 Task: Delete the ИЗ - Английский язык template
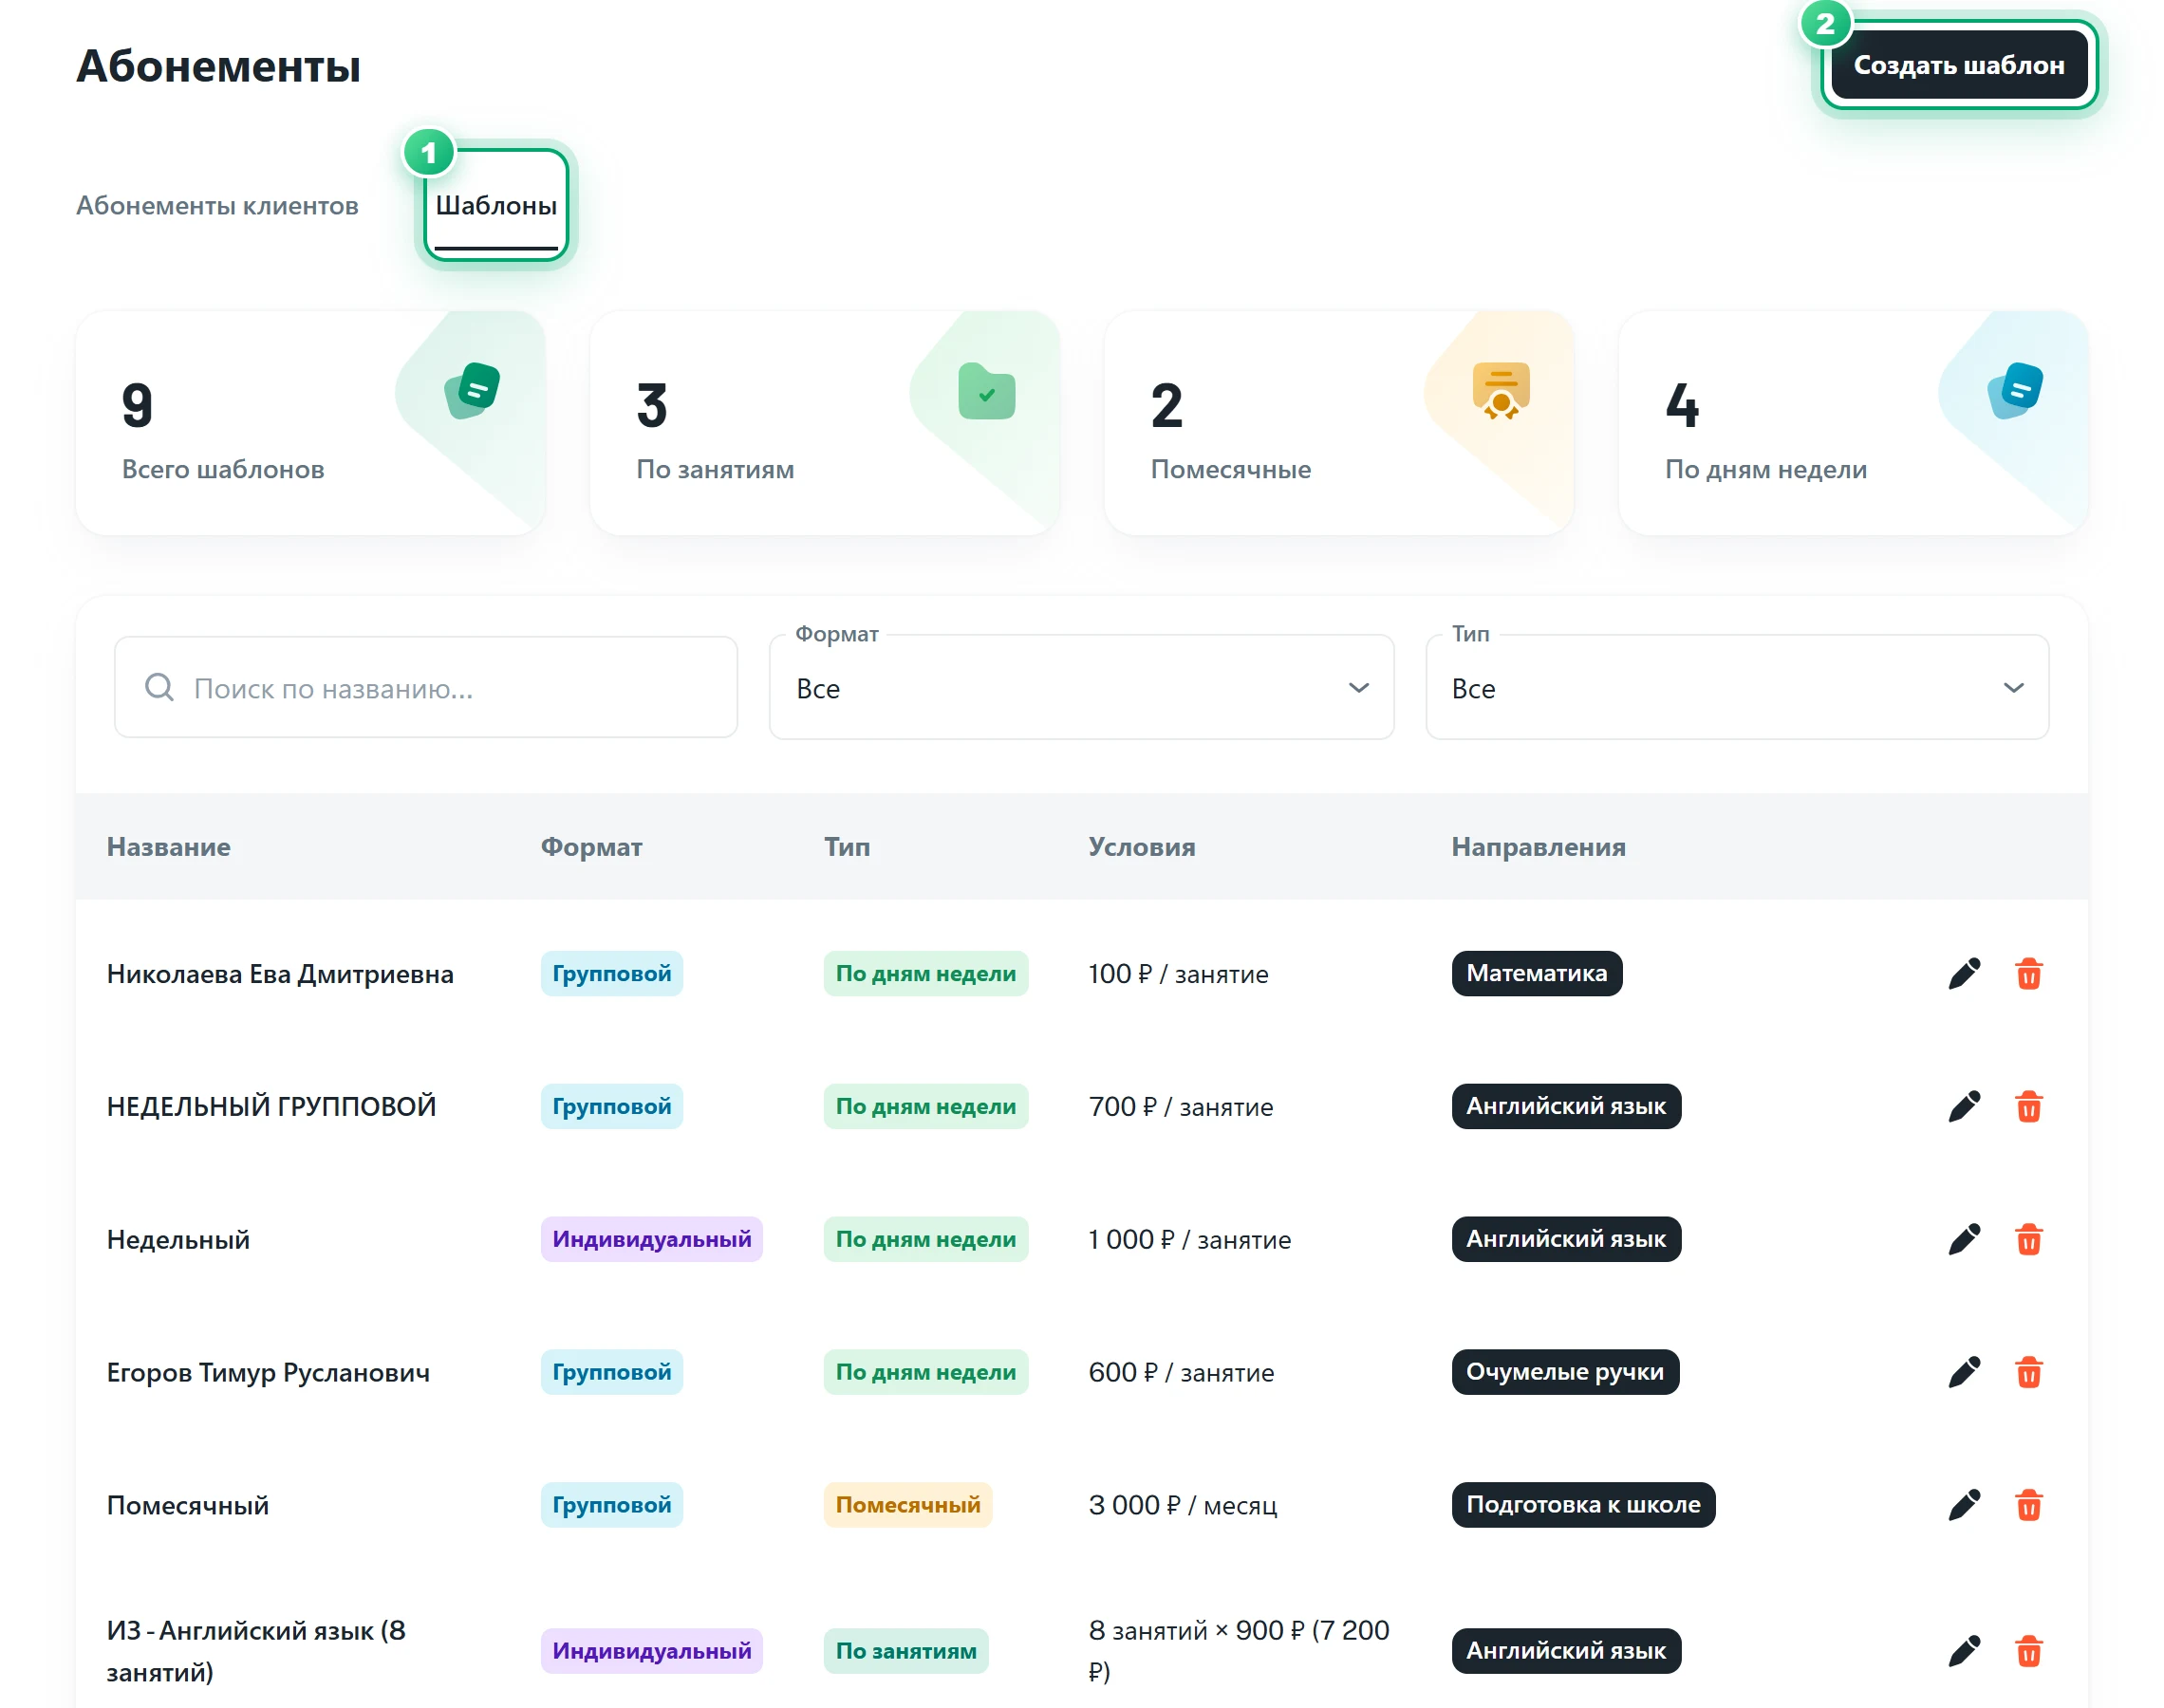(x=2028, y=1651)
